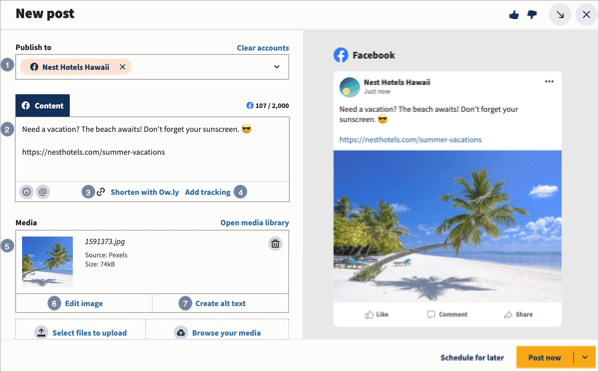Click the thumbs up feedback icon

514,15
